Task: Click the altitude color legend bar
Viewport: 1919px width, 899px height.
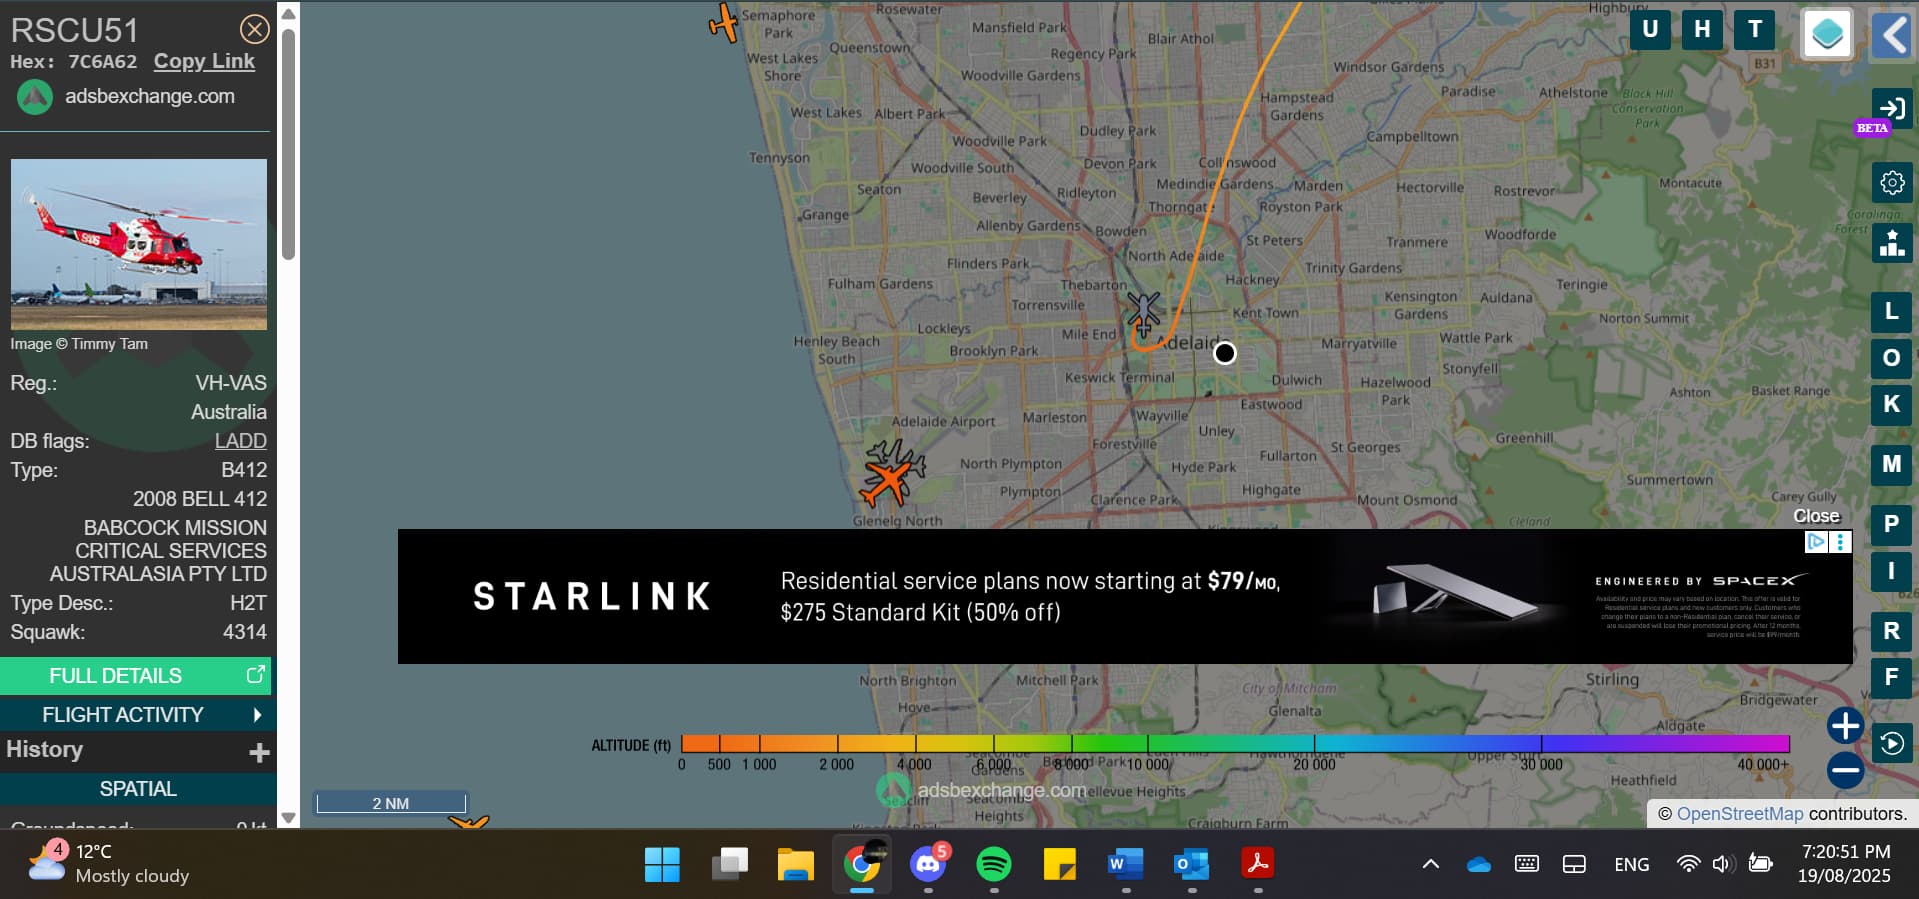Action: pos(1235,743)
